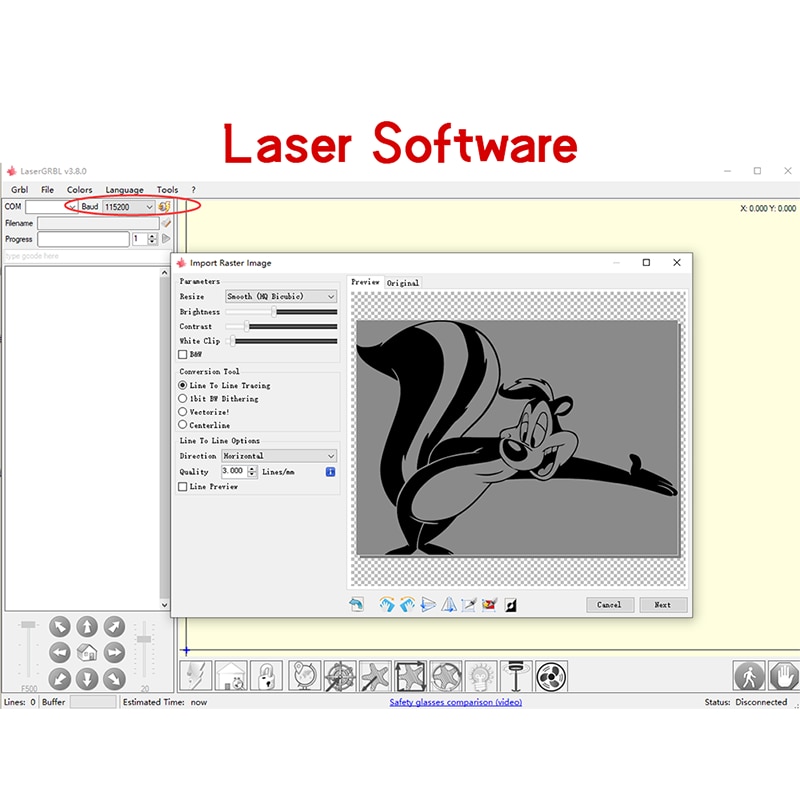Click the Contrast slider
This screenshot has width=800, height=800.
coord(281,327)
